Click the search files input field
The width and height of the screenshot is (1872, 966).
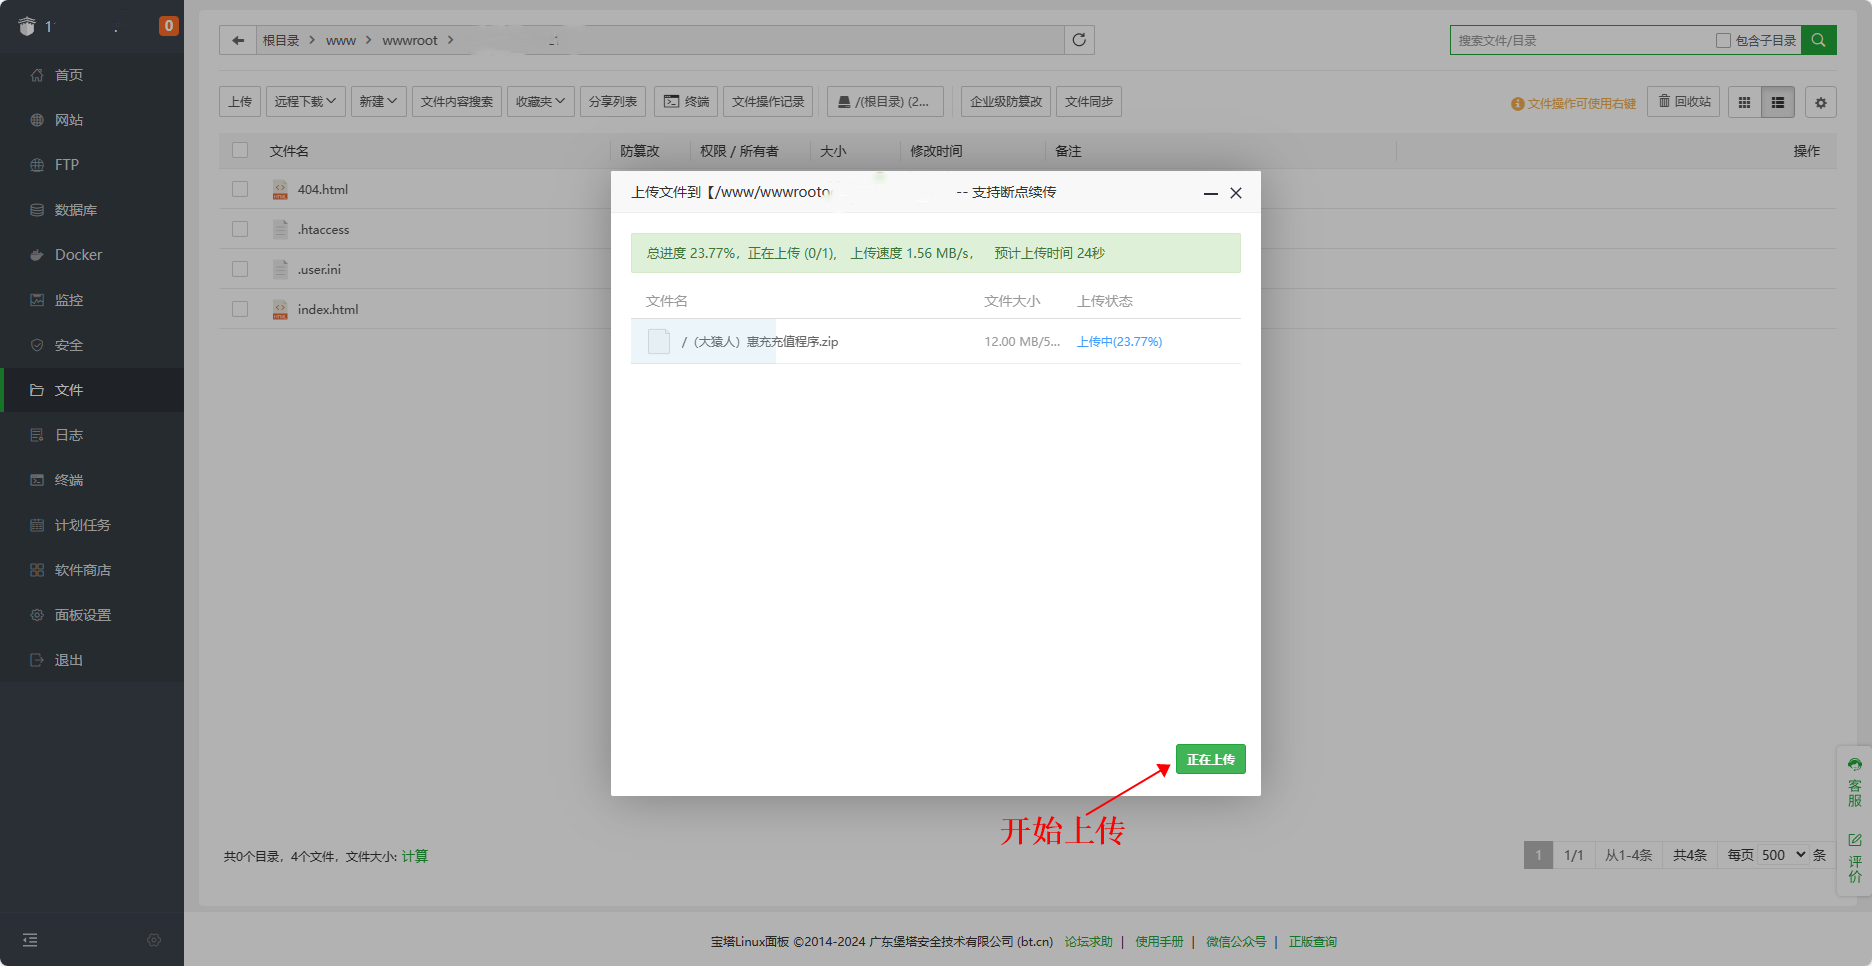[1580, 41]
